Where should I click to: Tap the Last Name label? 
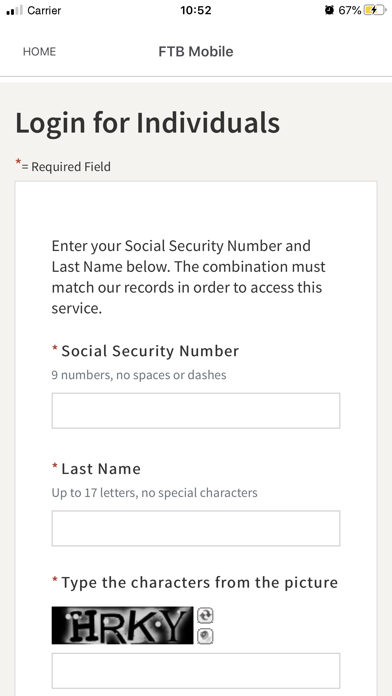tap(101, 469)
